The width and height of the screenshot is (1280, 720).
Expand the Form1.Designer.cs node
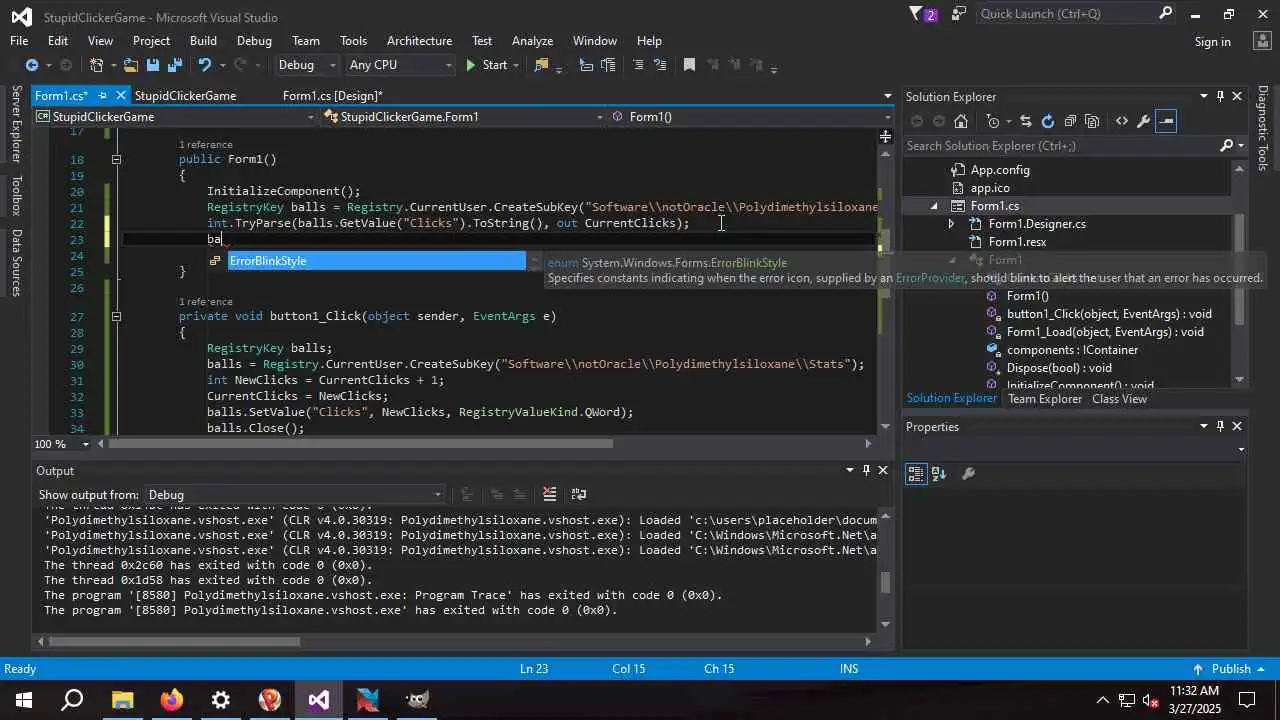coord(952,224)
